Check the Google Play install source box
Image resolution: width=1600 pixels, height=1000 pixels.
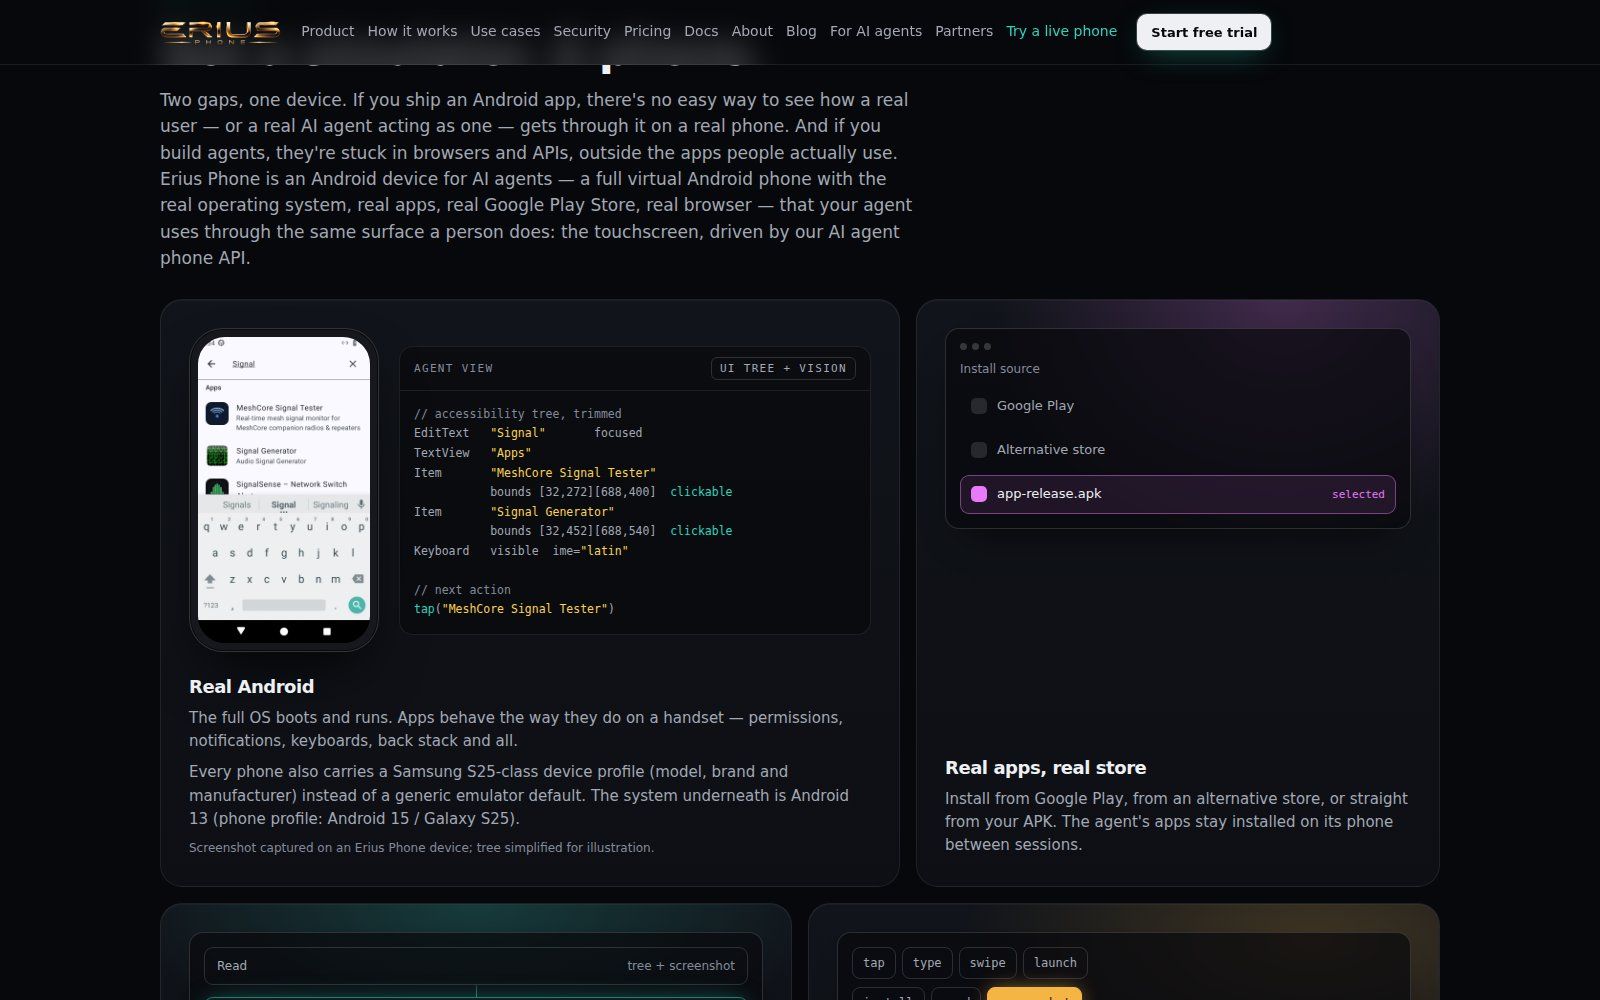(x=979, y=406)
